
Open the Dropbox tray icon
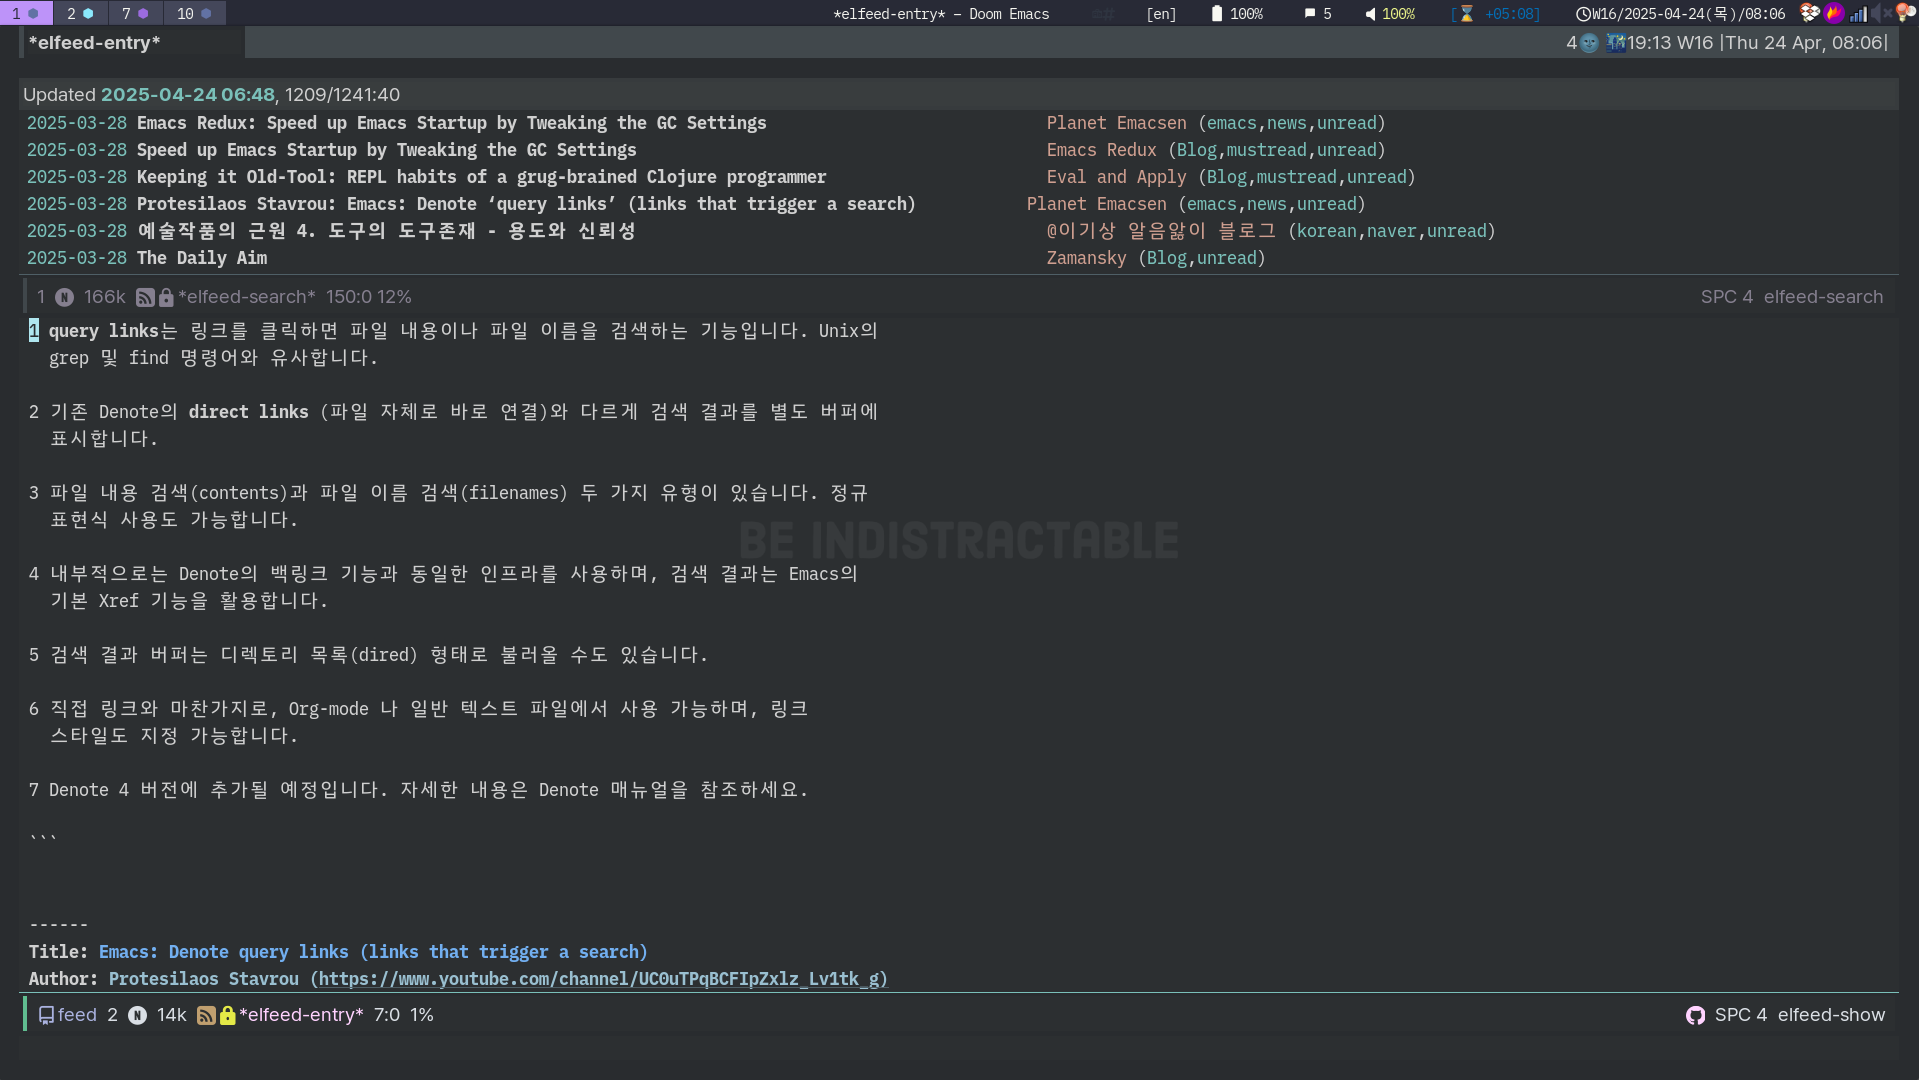pos(1810,13)
